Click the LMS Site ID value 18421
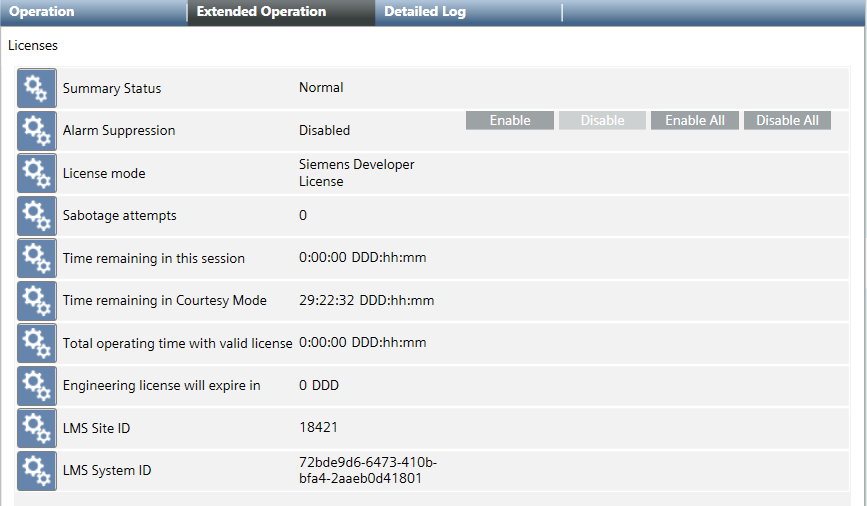Viewport: 867px width, 506px height. (318, 427)
